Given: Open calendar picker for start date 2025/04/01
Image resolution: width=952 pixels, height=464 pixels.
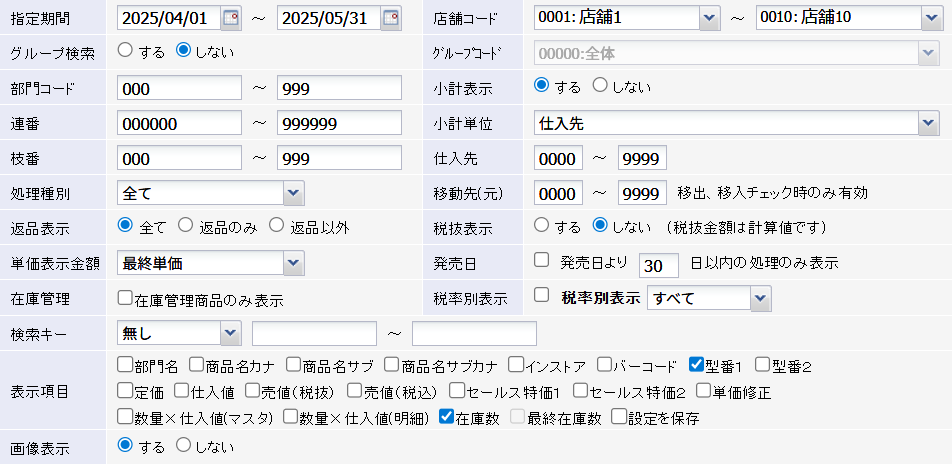Looking at the screenshot, I should coord(231,17).
